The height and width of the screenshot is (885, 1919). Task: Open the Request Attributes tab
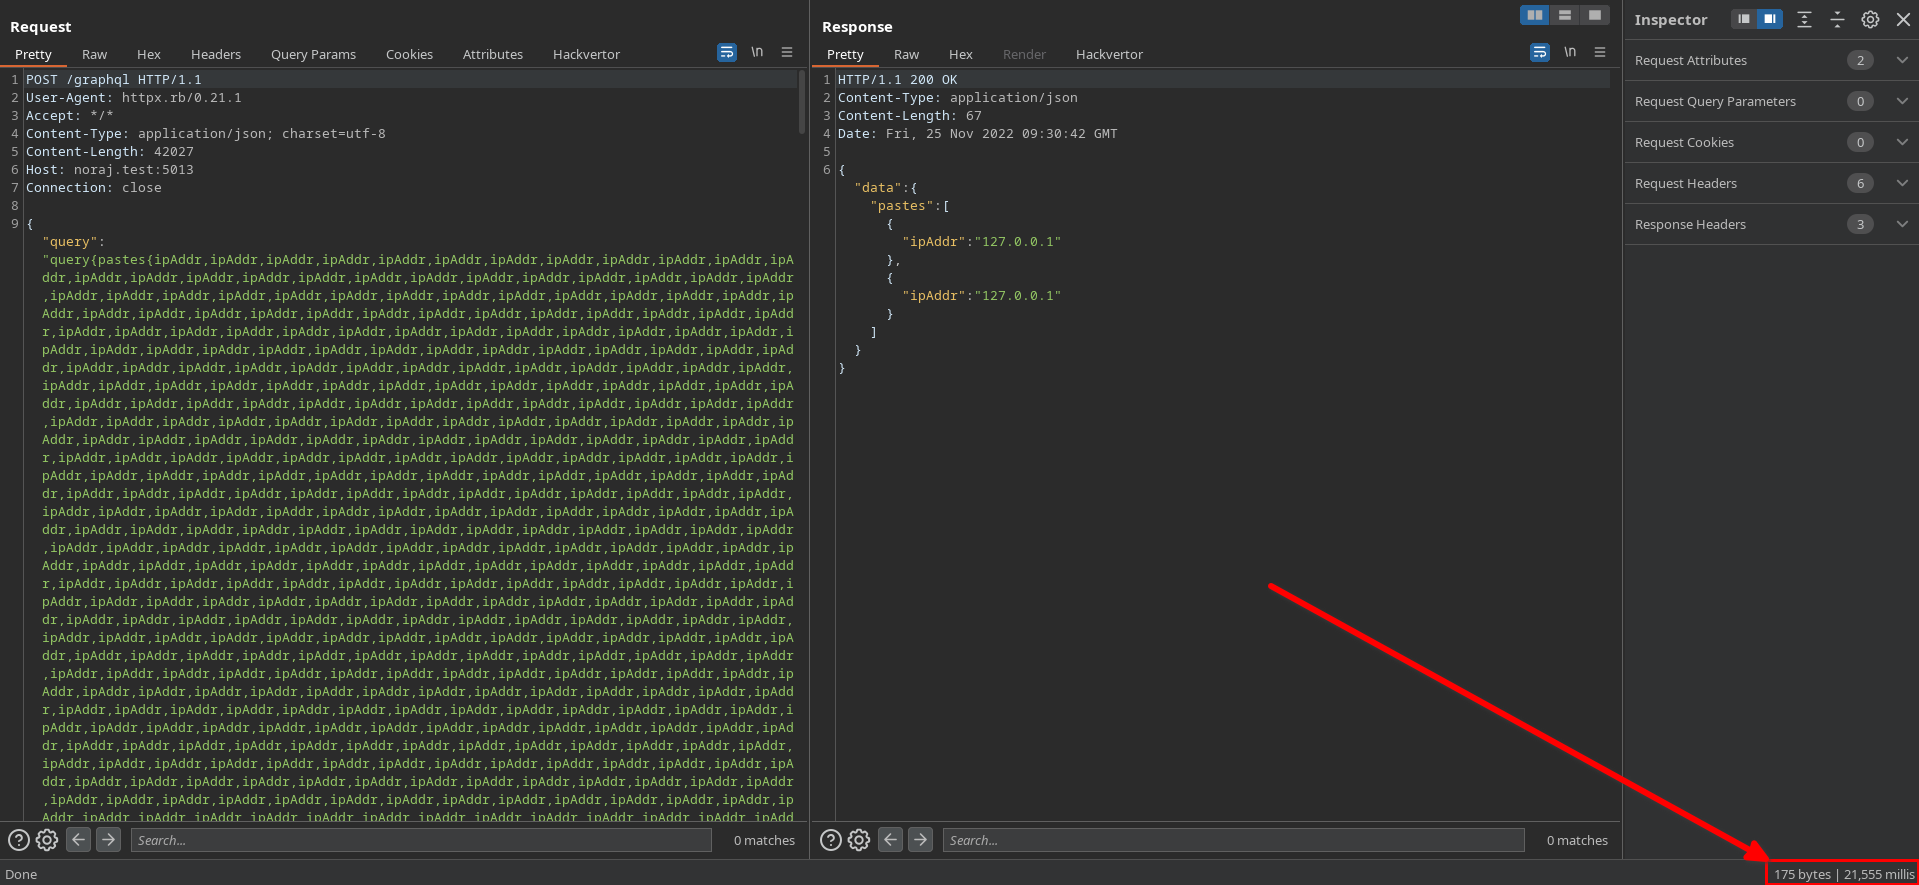(x=492, y=54)
